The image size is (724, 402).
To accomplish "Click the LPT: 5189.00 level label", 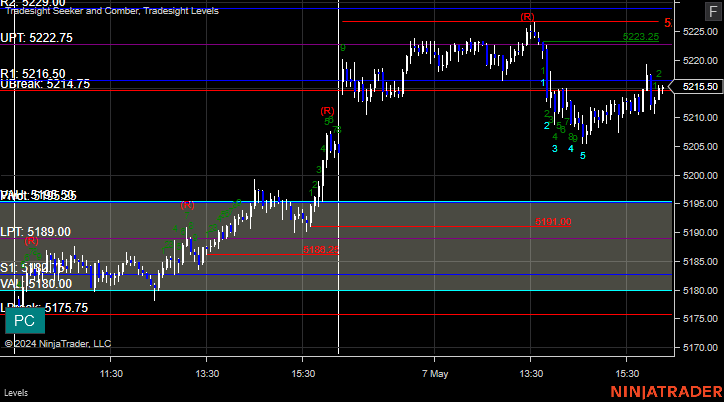I will [x=36, y=232].
